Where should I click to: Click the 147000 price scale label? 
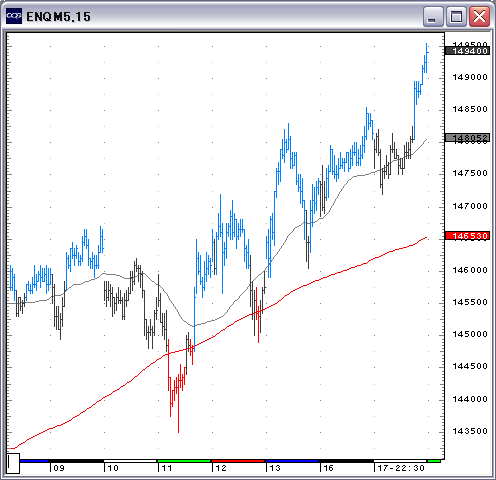coord(470,206)
